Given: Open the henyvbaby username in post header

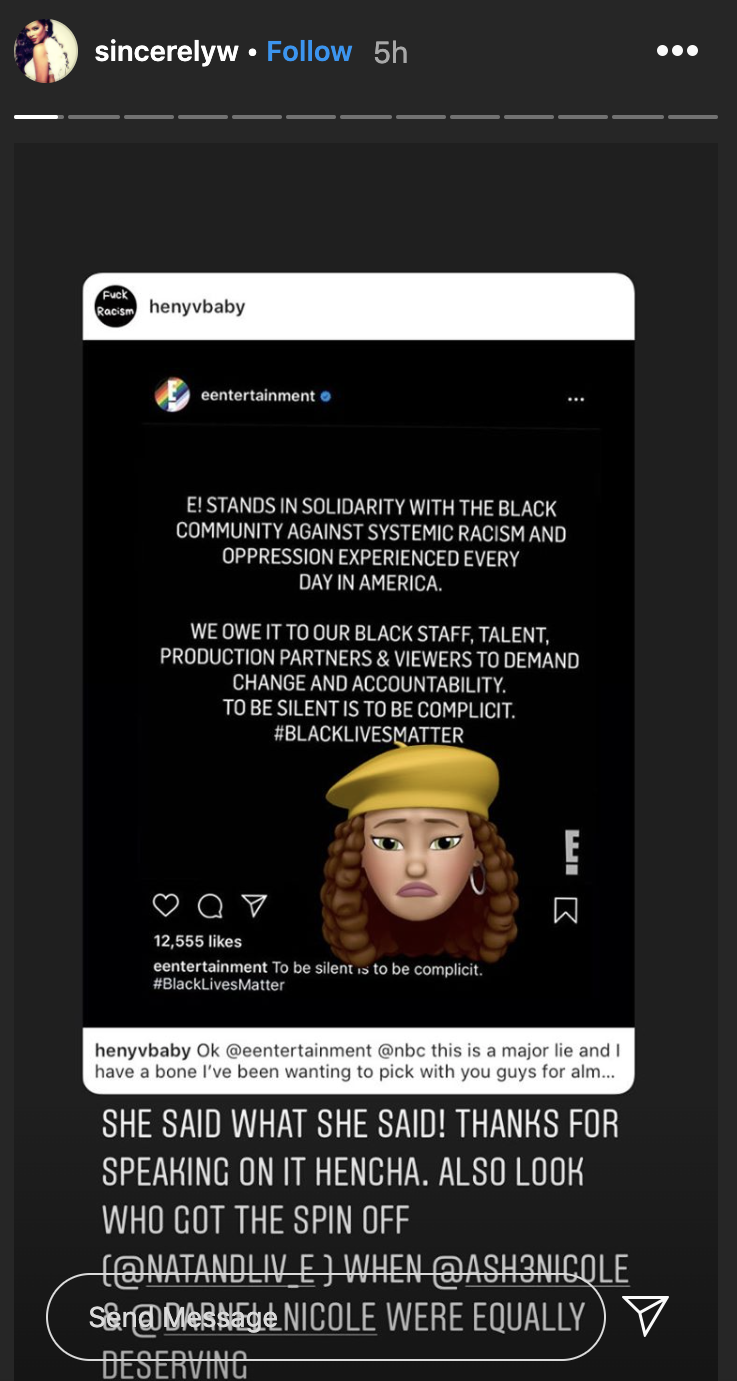Looking at the screenshot, I should tap(197, 307).
